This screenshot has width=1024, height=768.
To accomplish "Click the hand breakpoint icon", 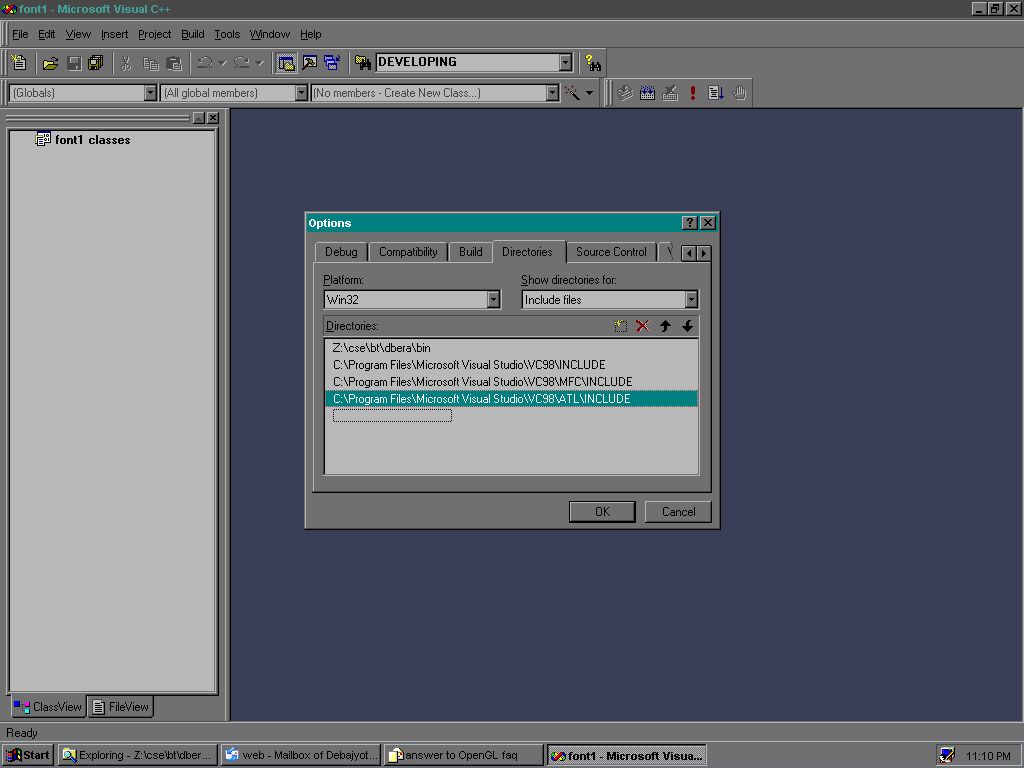I will 740,93.
